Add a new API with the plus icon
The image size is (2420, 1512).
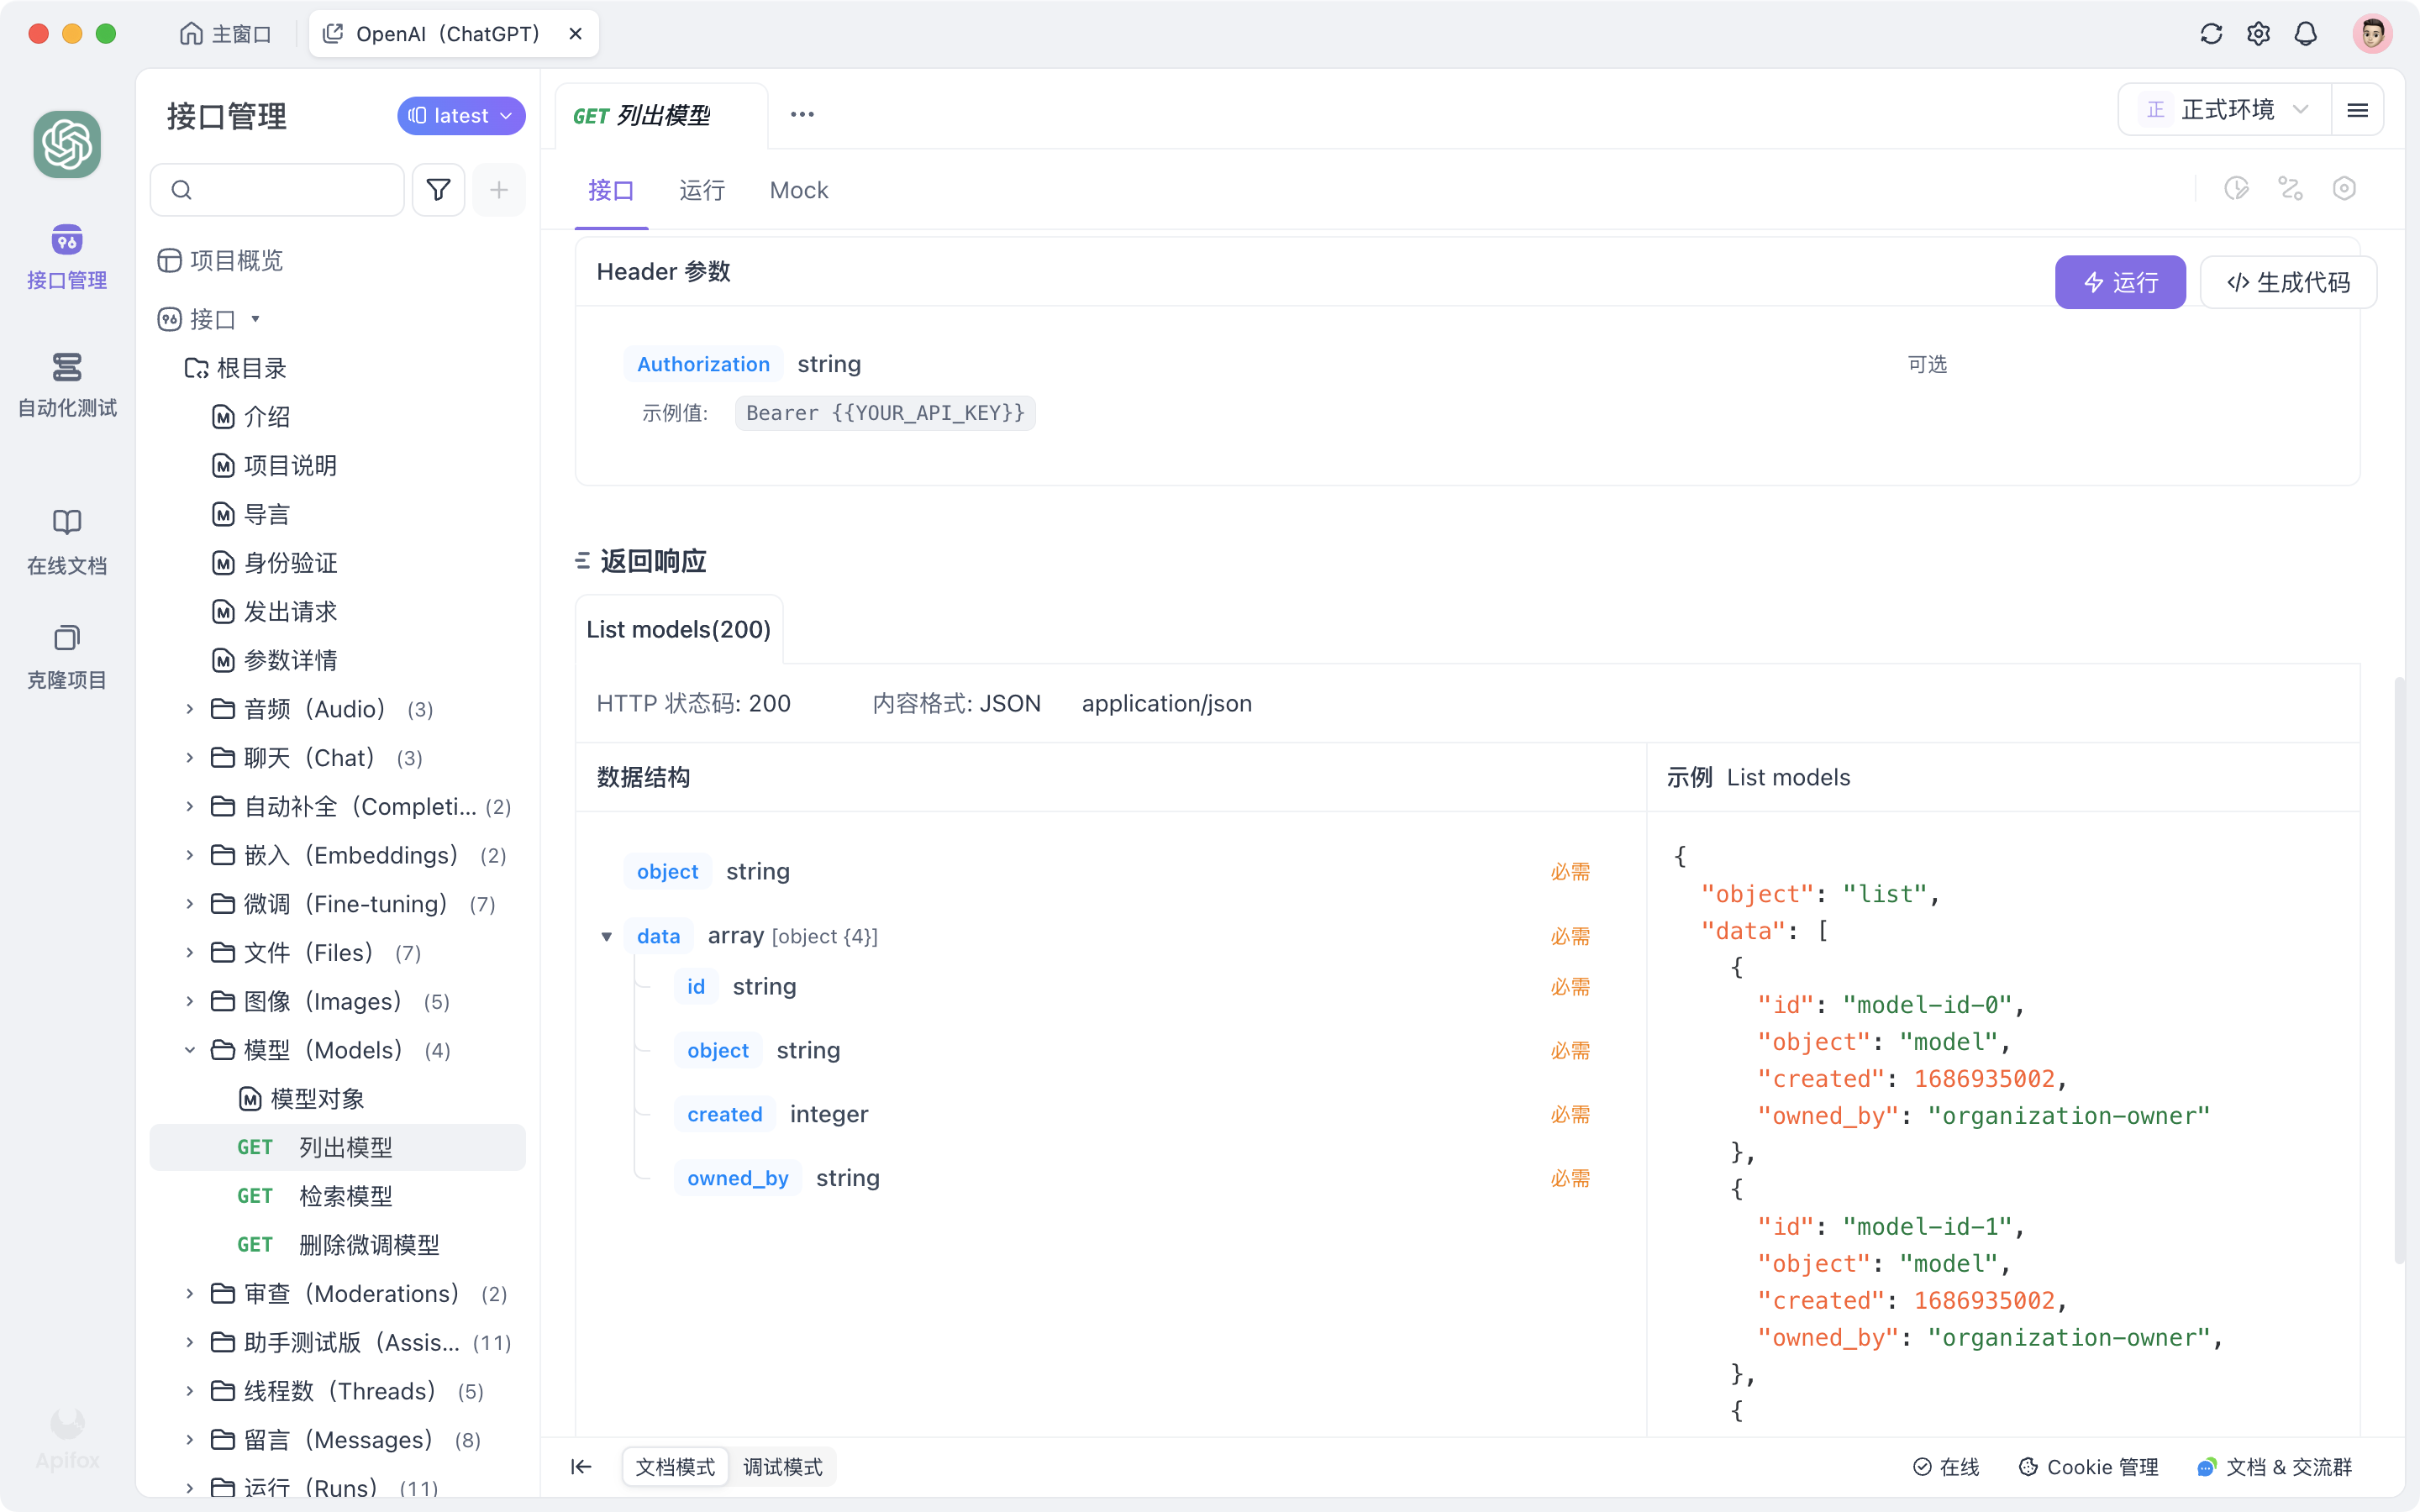498,189
